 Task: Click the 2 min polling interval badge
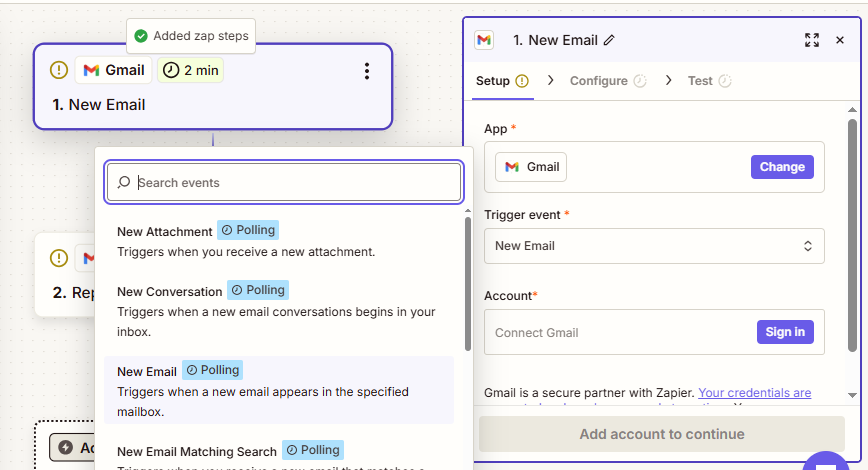190,70
